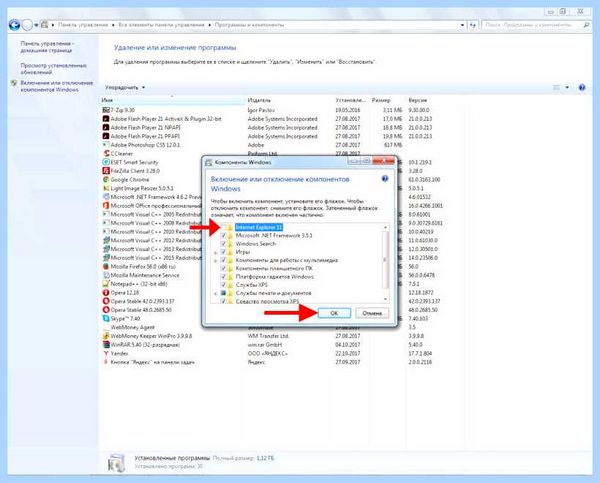Screen dimensions: 600x483
Task: Click the Light Image Resizer icon
Action: click(106, 188)
